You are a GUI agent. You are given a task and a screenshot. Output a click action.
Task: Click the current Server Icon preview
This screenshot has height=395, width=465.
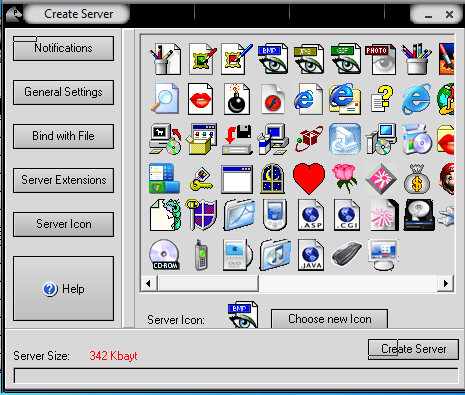point(243,314)
